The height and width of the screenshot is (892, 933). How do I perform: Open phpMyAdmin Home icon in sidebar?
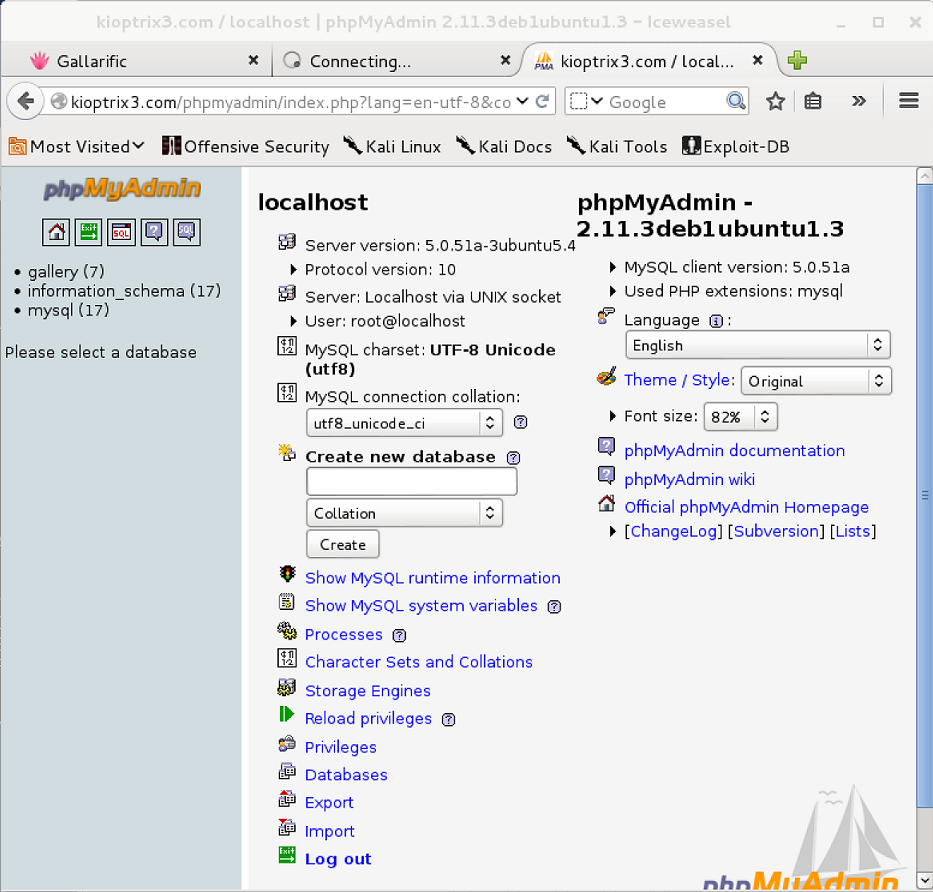click(x=56, y=231)
